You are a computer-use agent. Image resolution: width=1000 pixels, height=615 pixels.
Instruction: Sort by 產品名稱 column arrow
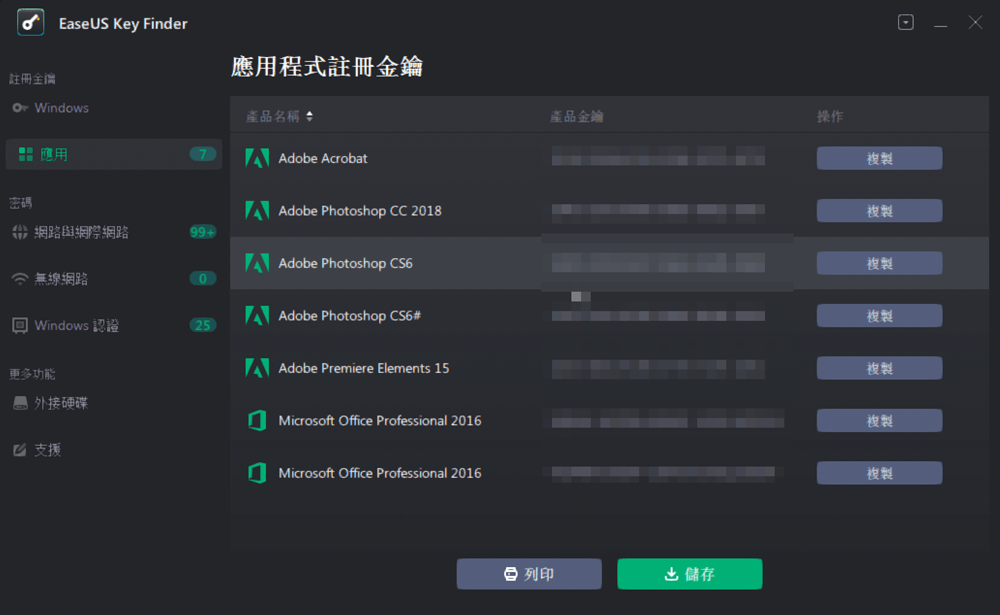point(309,116)
